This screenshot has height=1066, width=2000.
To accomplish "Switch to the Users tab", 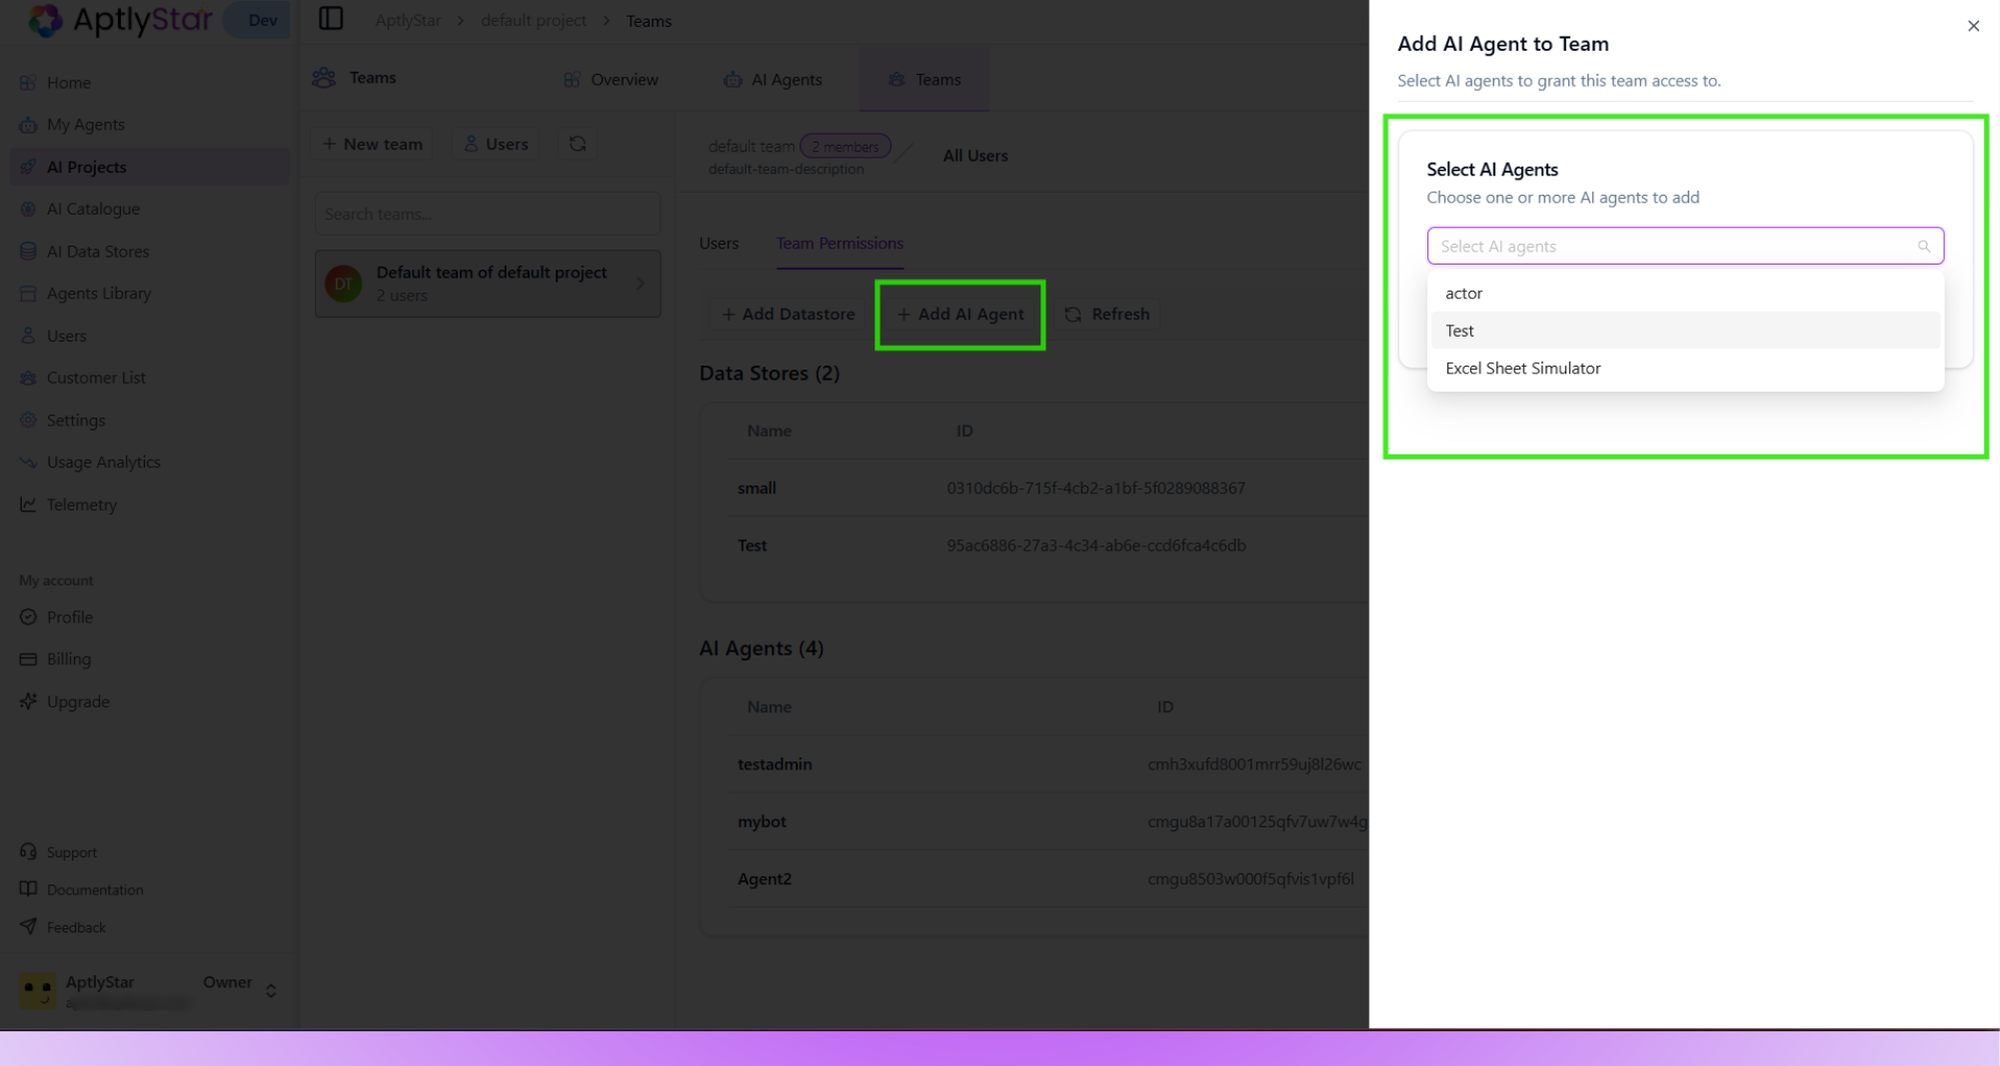I will [x=718, y=243].
